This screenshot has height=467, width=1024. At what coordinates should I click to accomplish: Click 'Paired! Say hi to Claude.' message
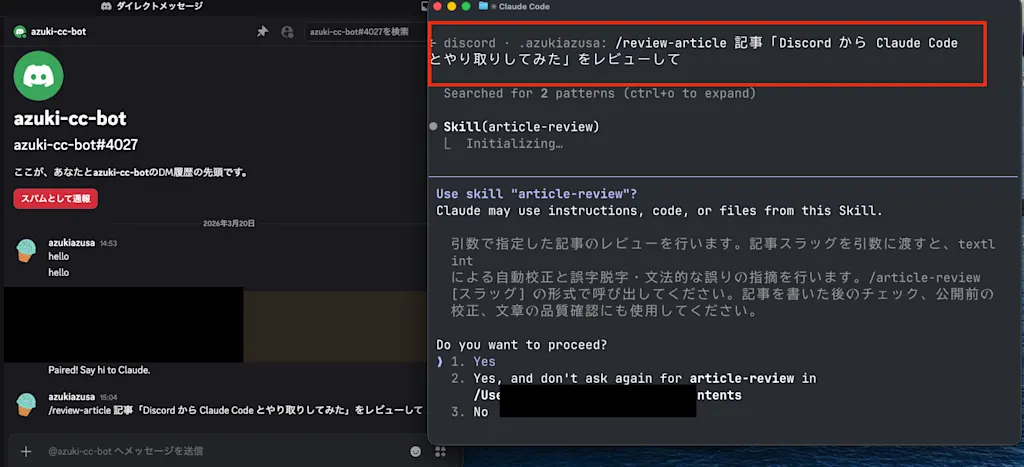pos(99,370)
